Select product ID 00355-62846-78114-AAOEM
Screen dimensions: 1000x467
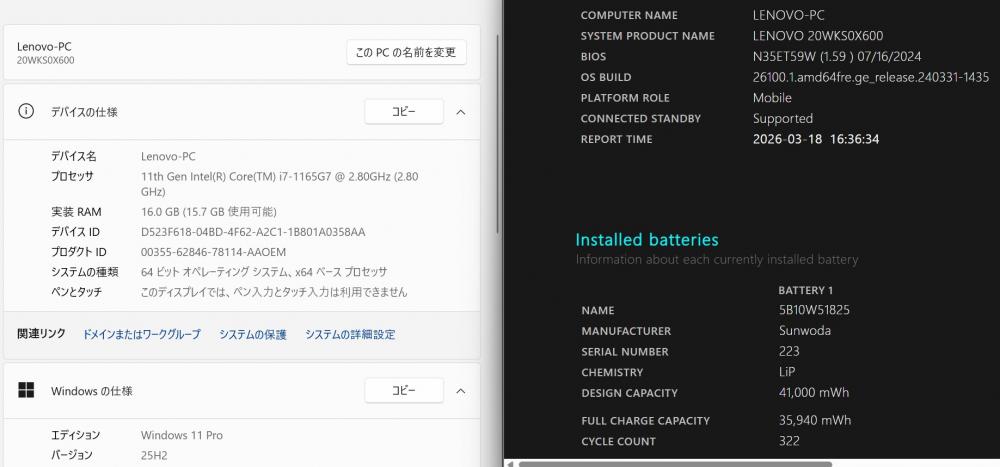point(213,252)
